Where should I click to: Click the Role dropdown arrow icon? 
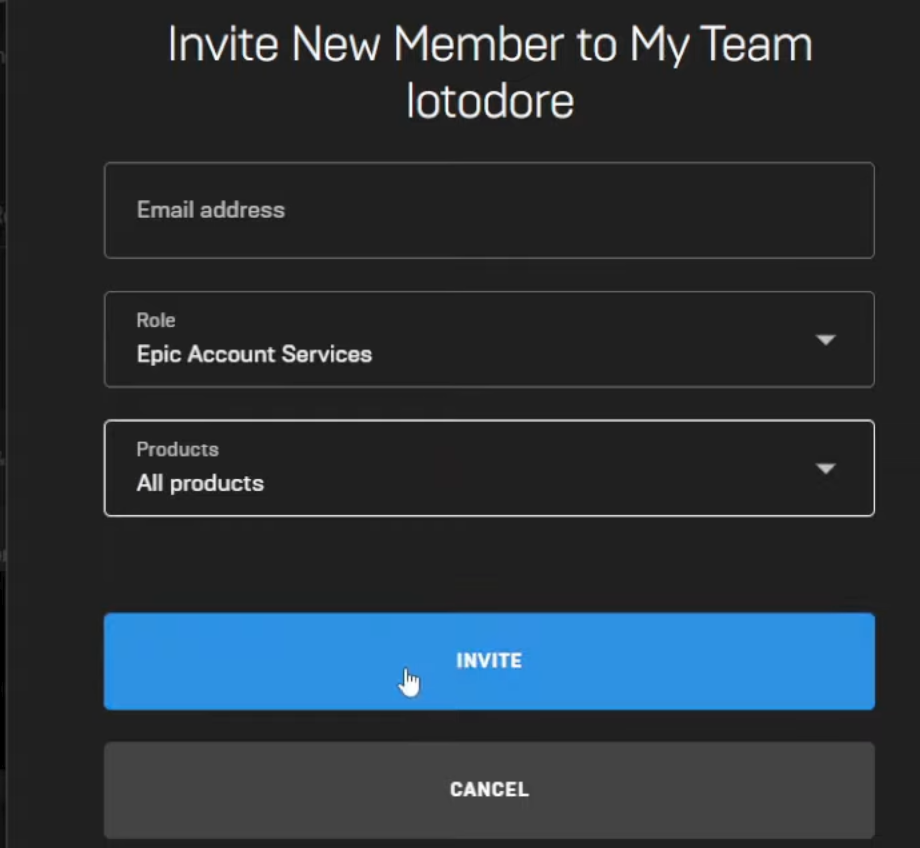(x=825, y=340)
